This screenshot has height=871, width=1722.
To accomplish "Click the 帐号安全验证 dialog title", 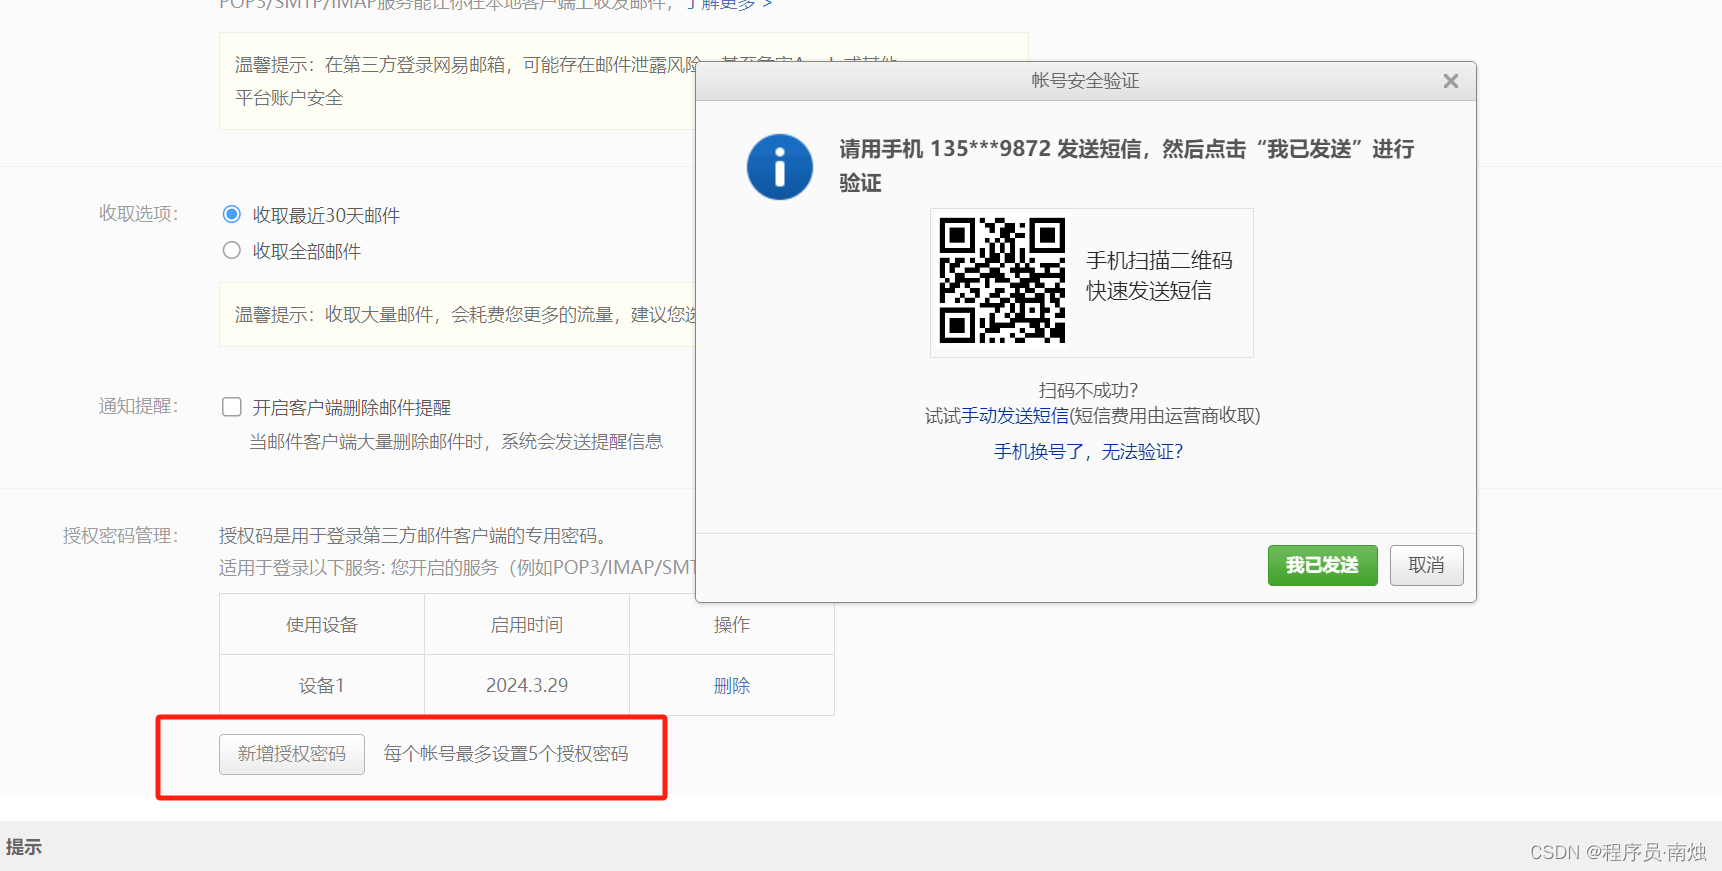I will [x=1085, y=81].
